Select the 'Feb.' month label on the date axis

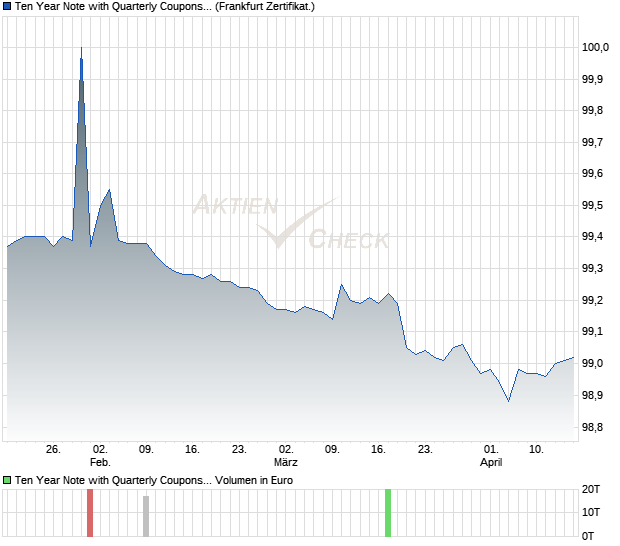pyautogui.click(x=99, y=462)
